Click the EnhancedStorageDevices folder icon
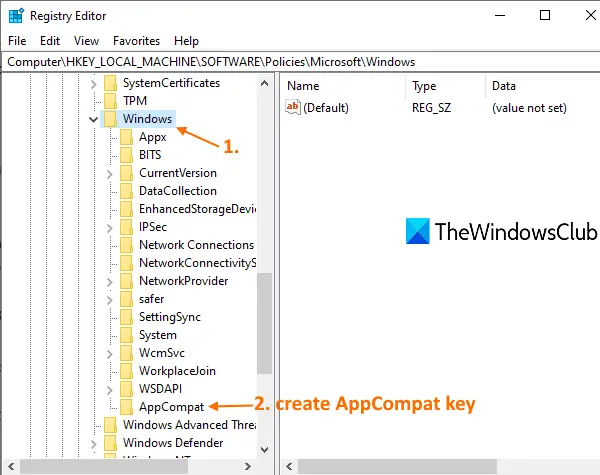The image size is (600, 475). pos(127,209)
